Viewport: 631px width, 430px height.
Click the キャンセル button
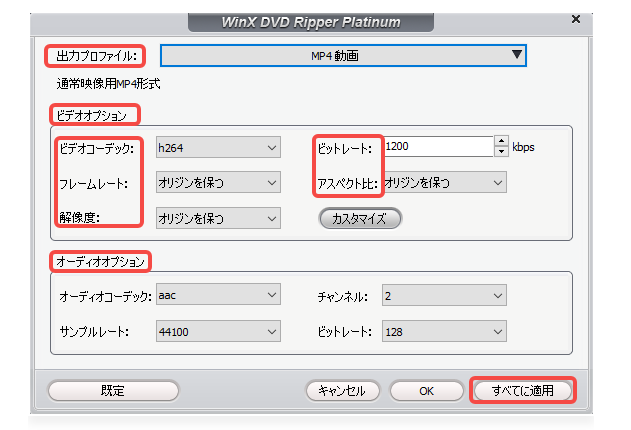tap(342, 391)
